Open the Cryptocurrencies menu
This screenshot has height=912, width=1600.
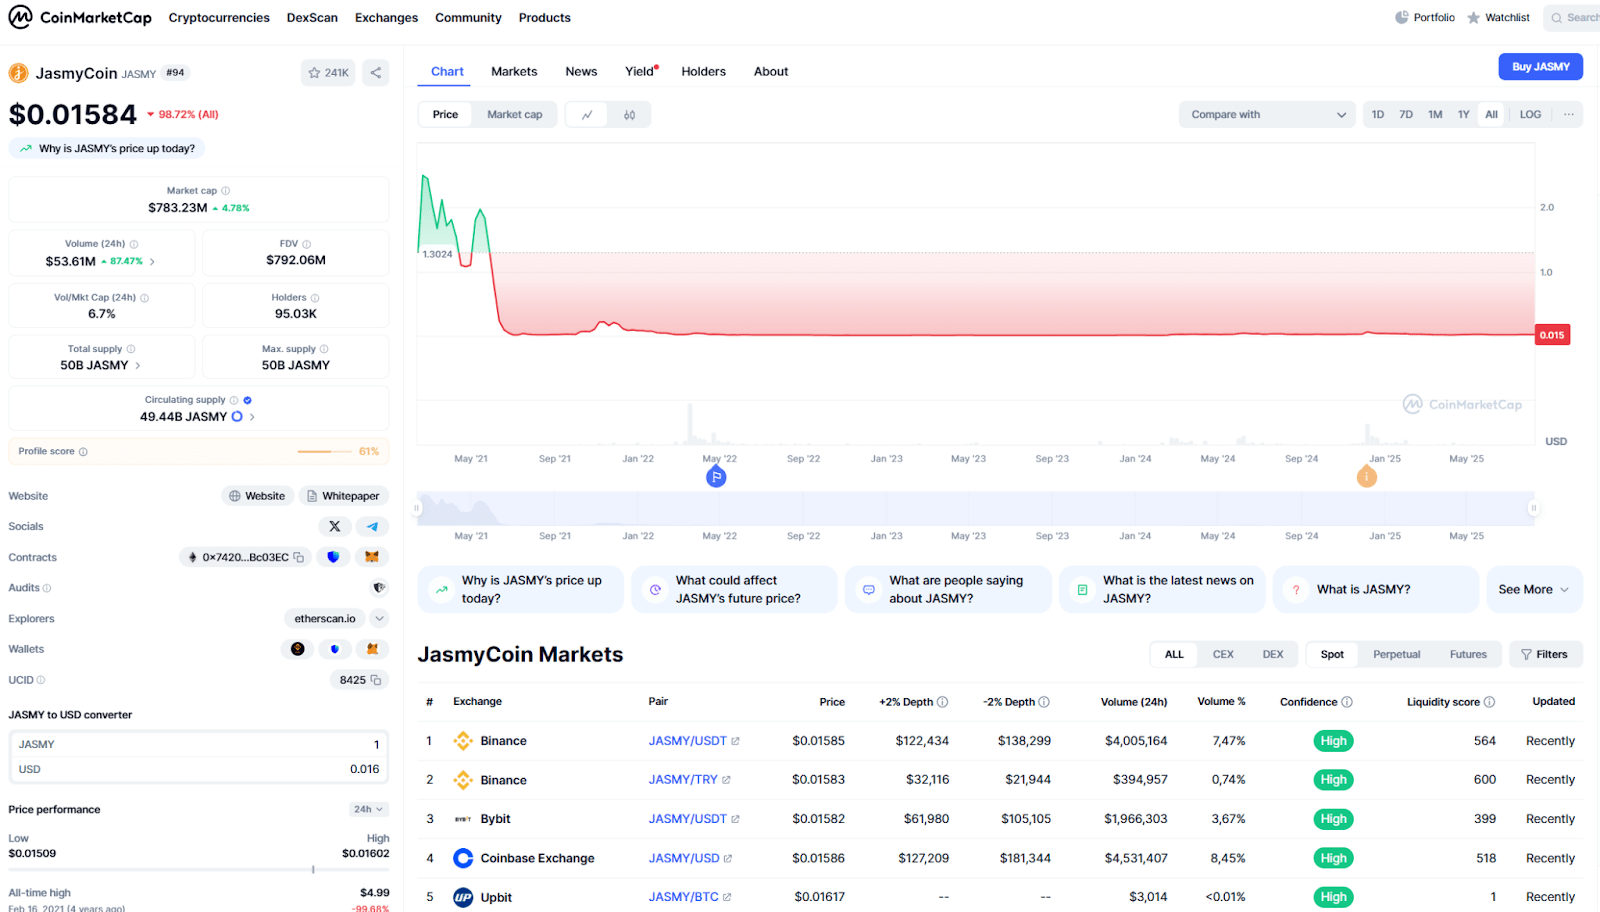(x=219, y=18)
